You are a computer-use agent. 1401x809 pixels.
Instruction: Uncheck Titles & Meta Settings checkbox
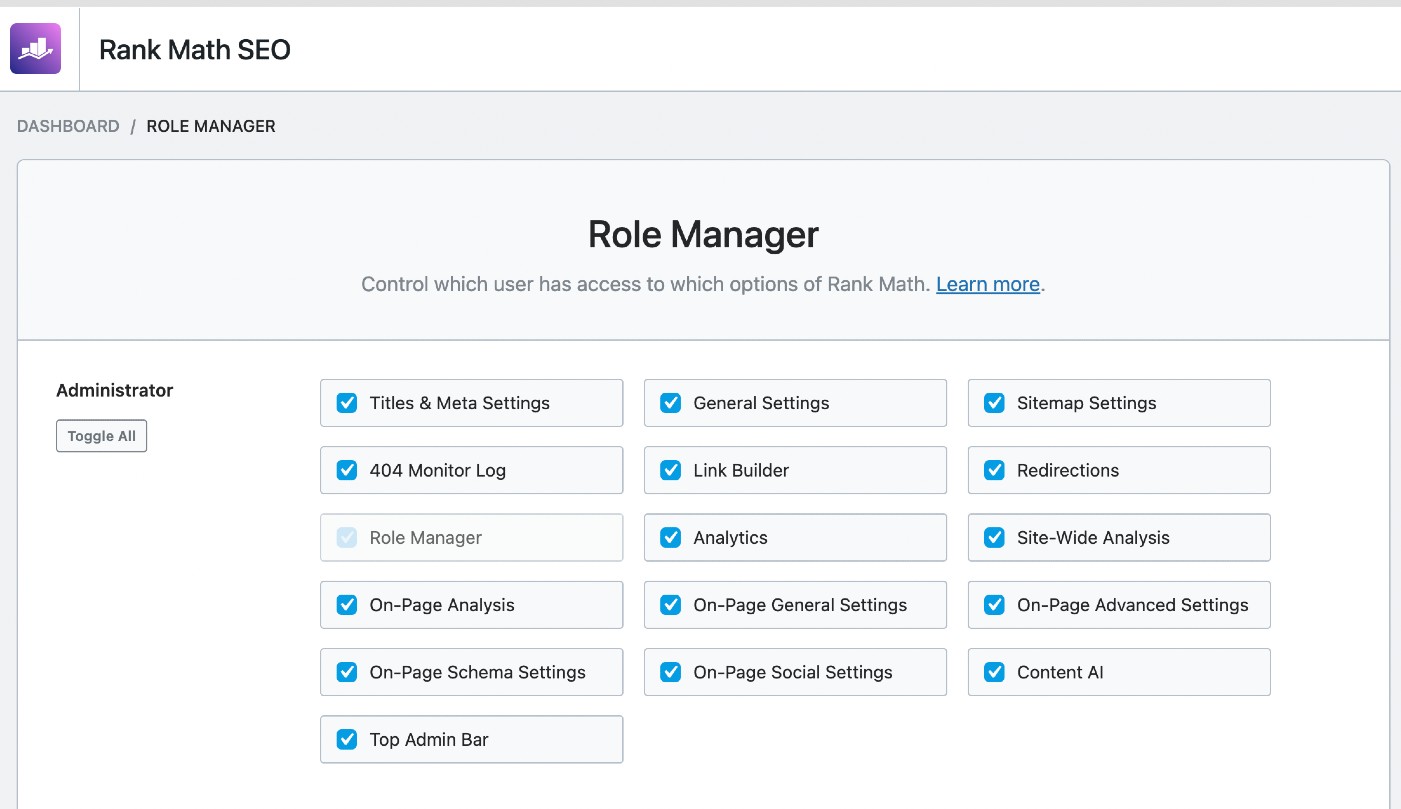(x=347, y=403)
